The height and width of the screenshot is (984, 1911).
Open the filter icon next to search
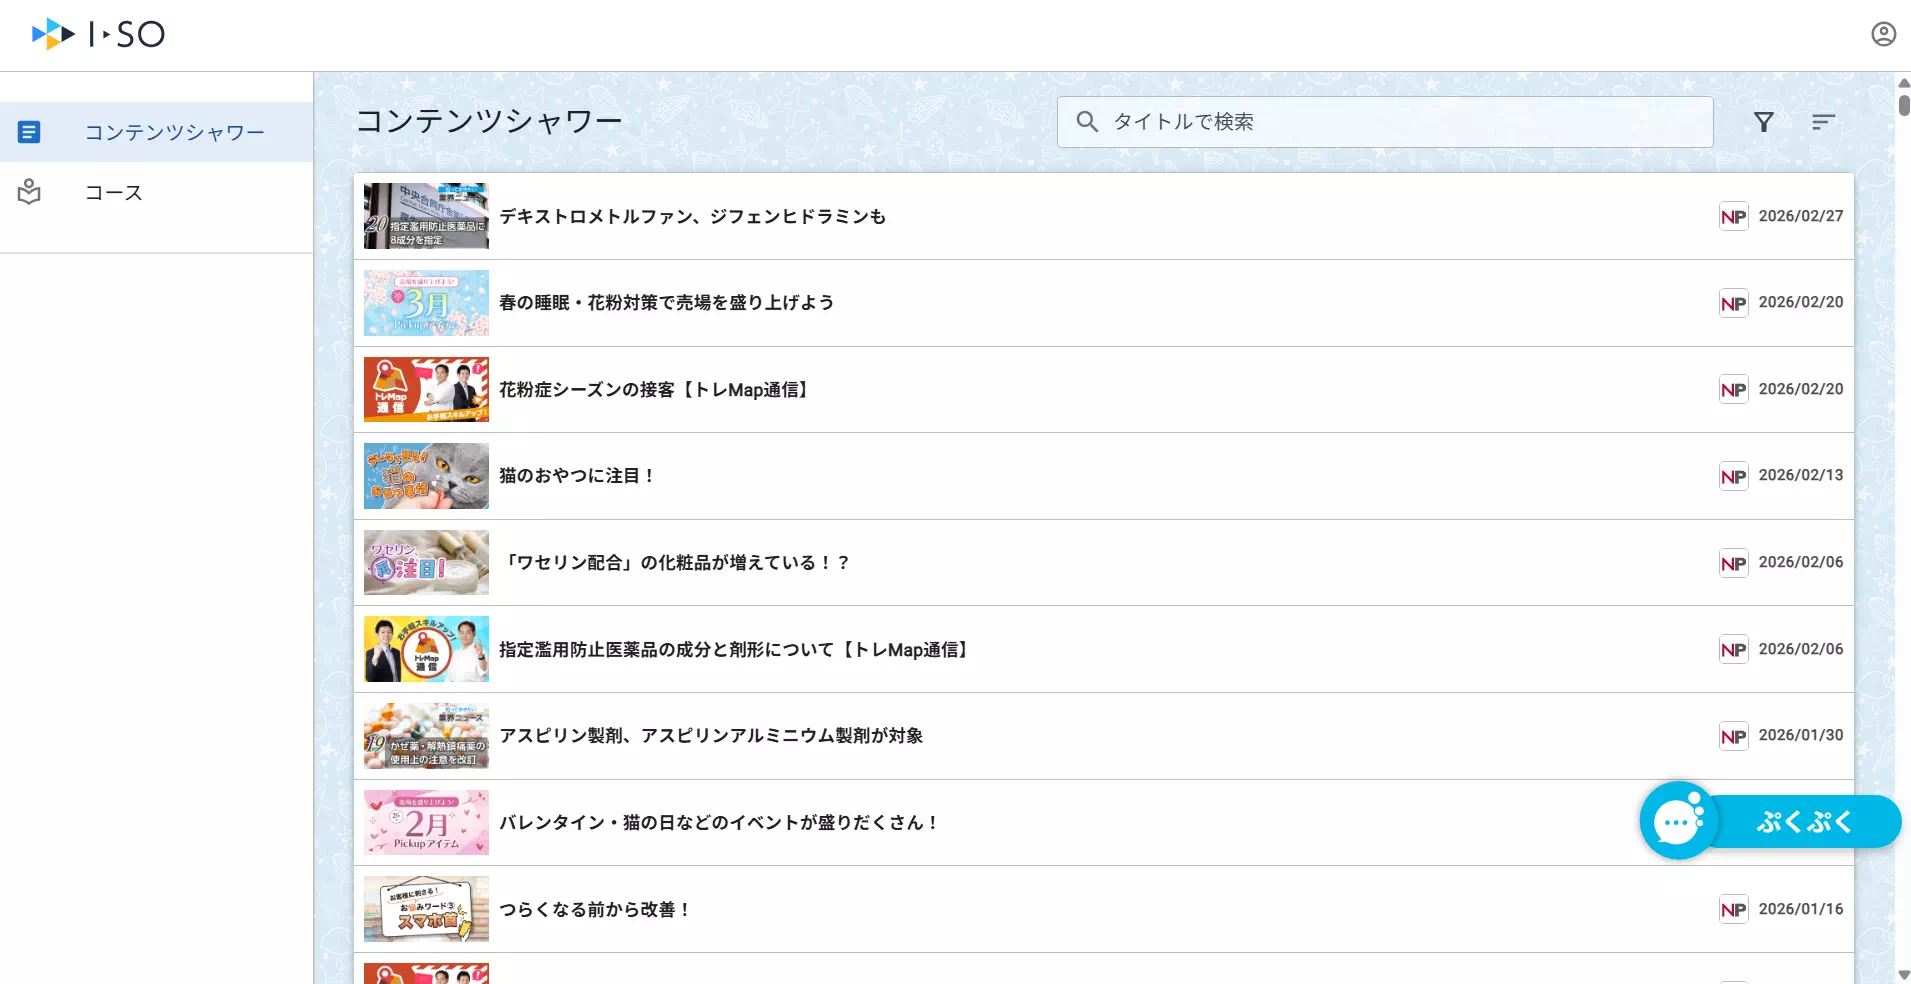pos(1764,121)
